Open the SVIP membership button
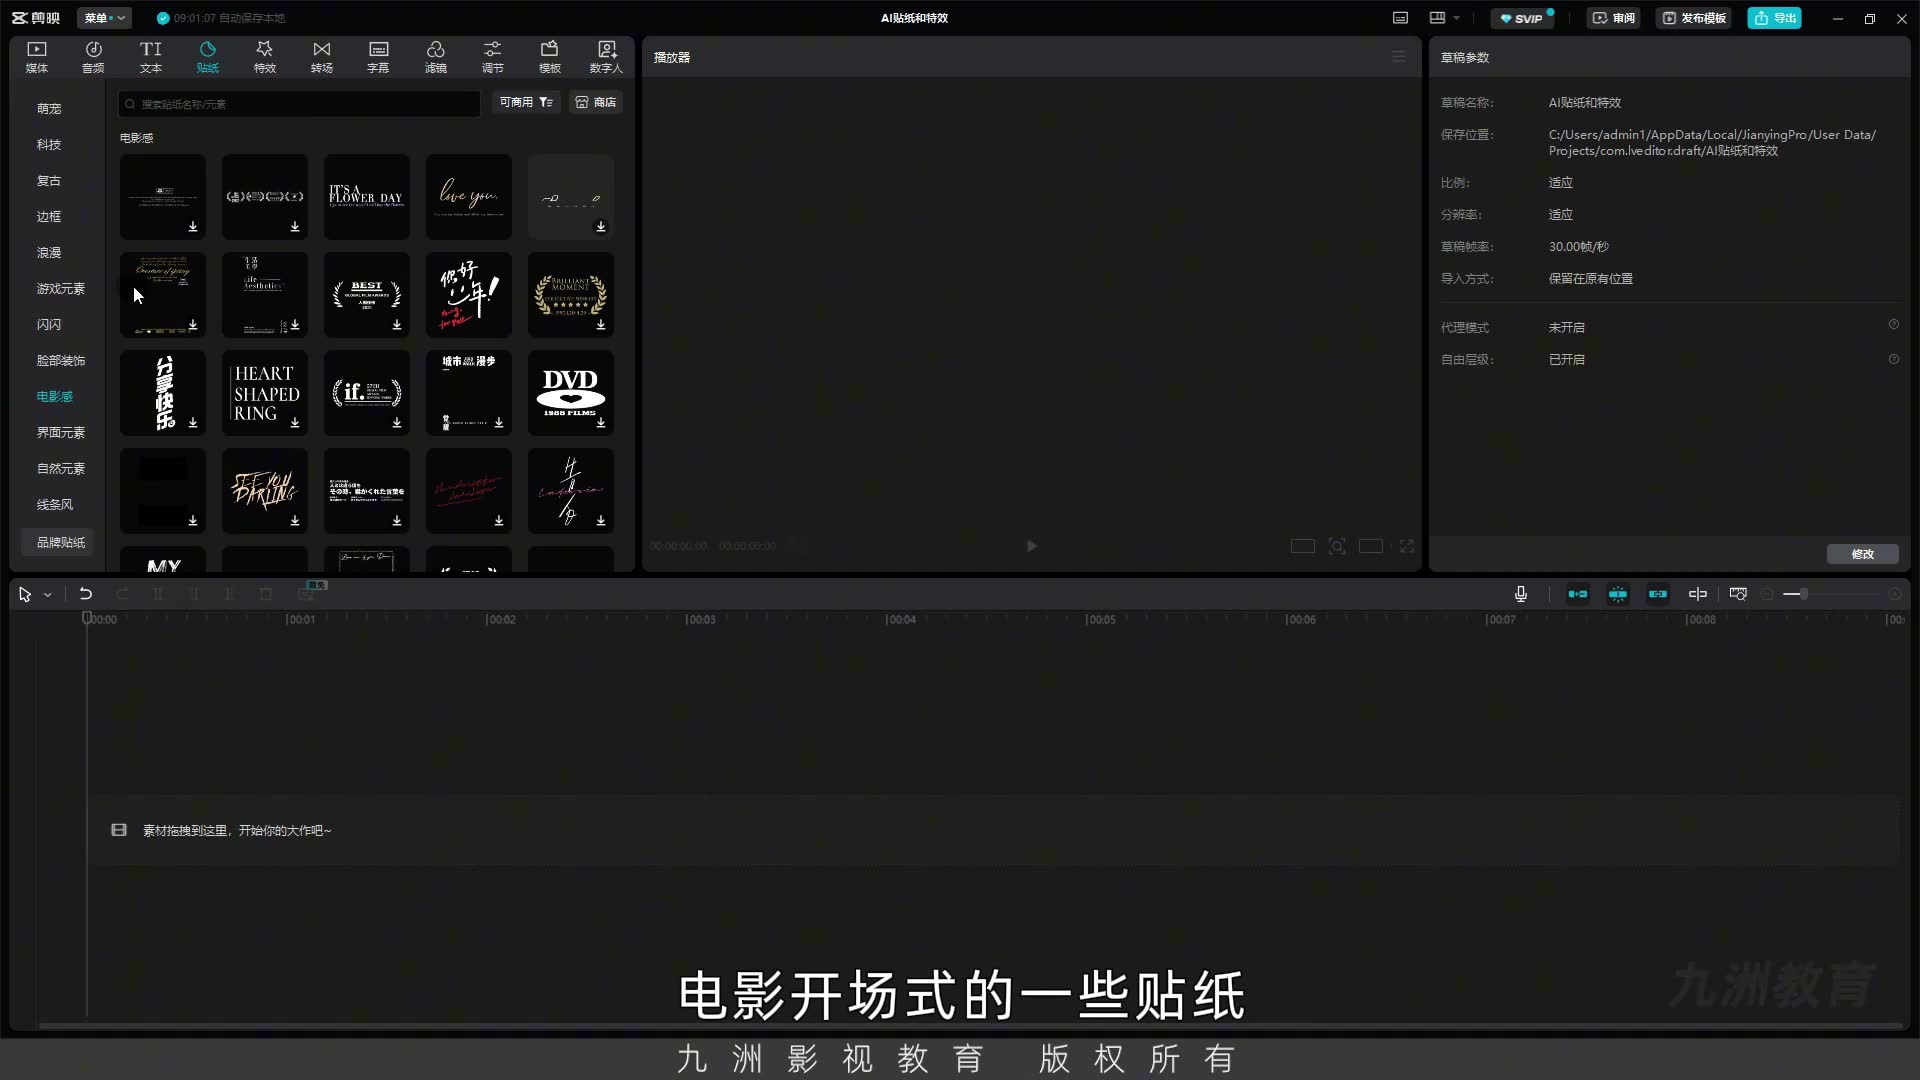This screenshot has width=1920, height=1080. (x=1522, y=18)
